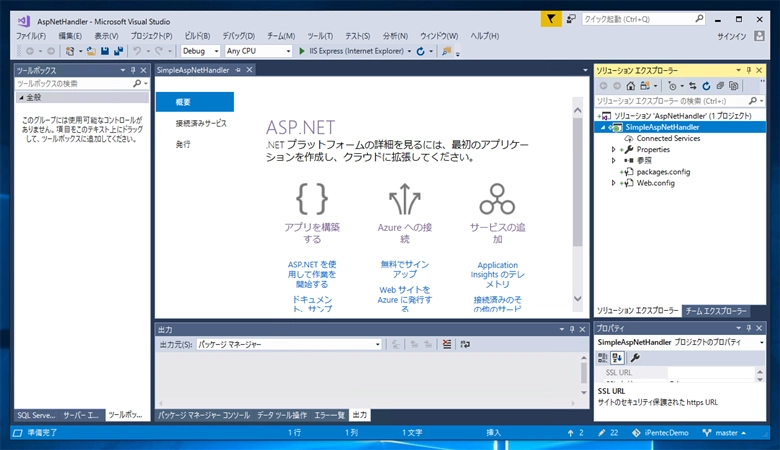
Task: Switch to エラー一覧 tab
Action: [x=329, y=415]
